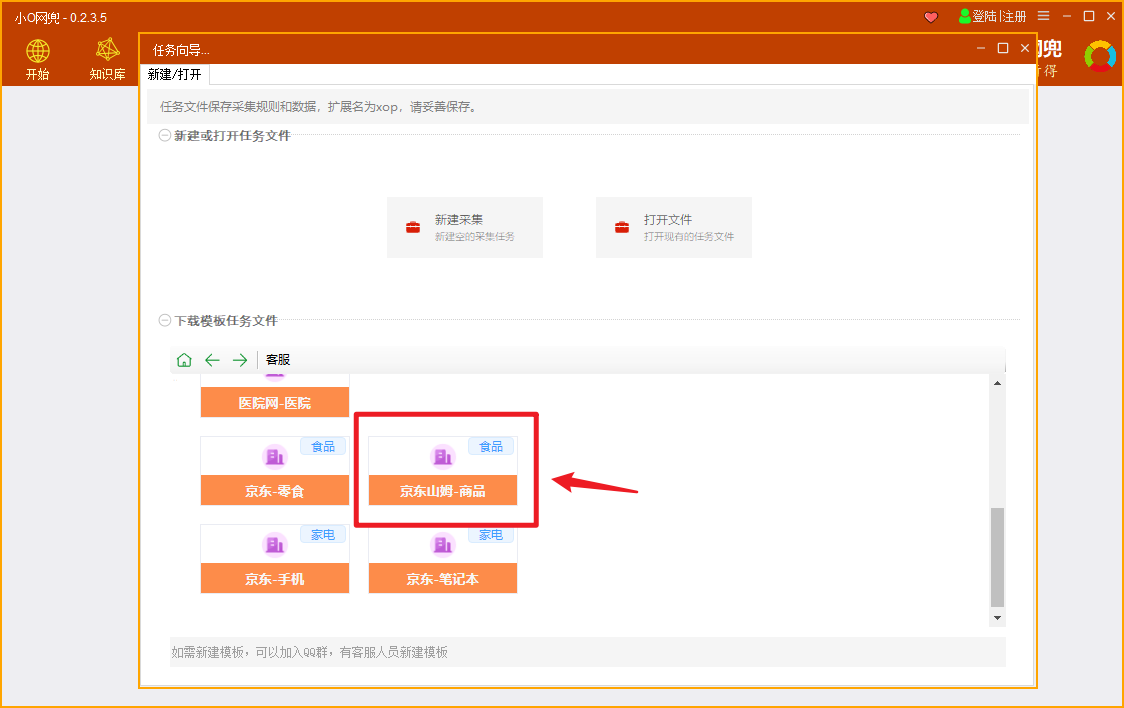The height and width of the screenshot is (708, 1124).
Task: Click the template list scroll up arrow
Action: click(x=997, y=383)
